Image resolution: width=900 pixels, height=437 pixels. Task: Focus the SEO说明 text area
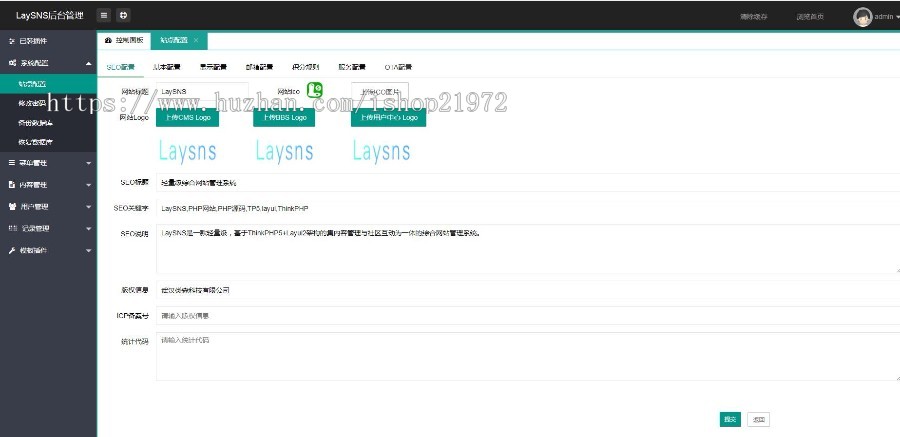click(x=528, y=249)
